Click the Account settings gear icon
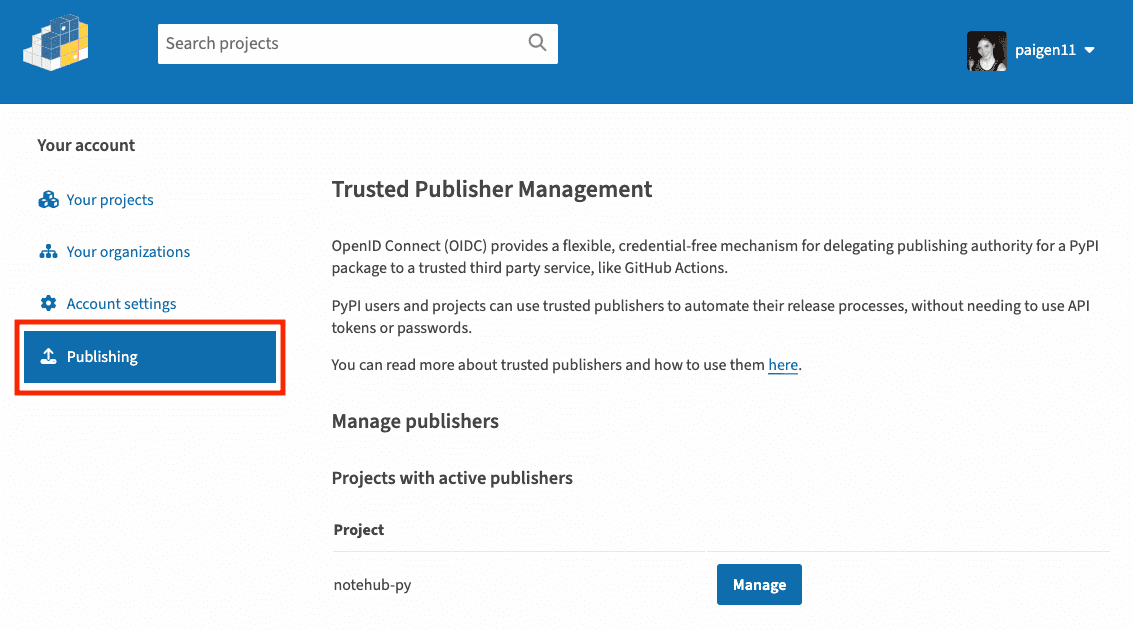Viewport: 1133px width, 630px height. pos(48,303)
